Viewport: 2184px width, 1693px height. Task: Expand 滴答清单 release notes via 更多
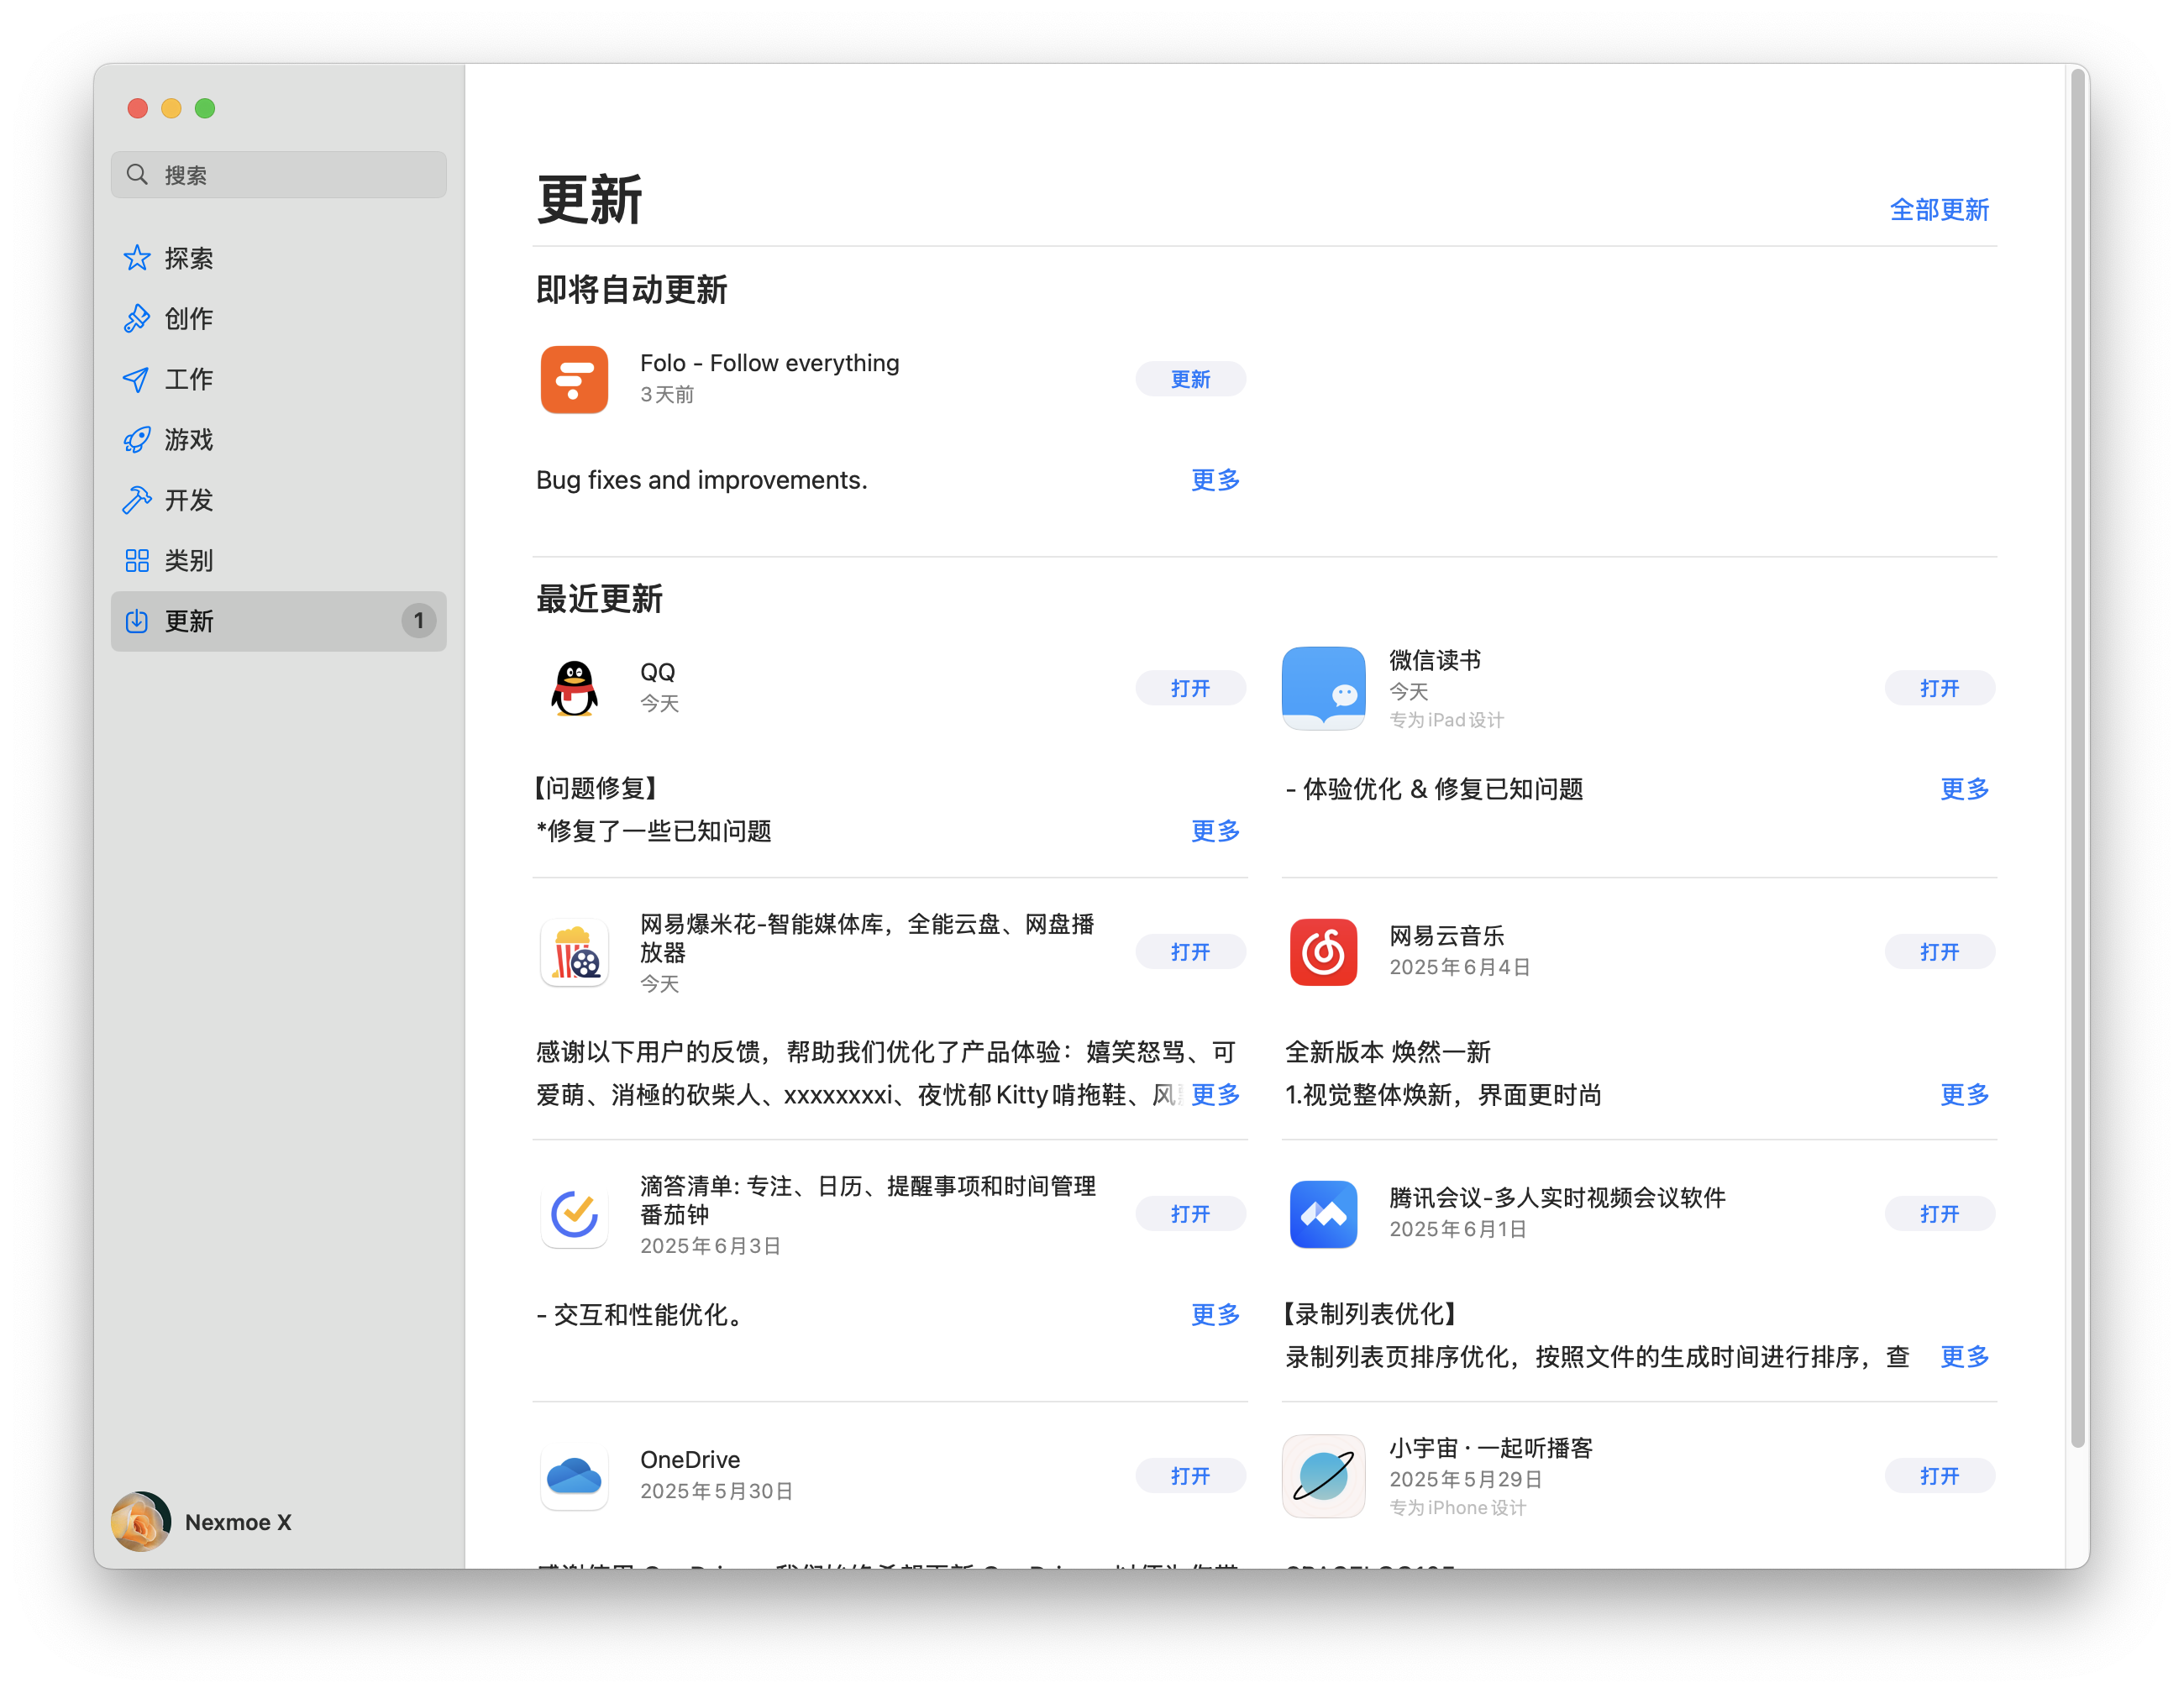[x=1215, y=1315]
